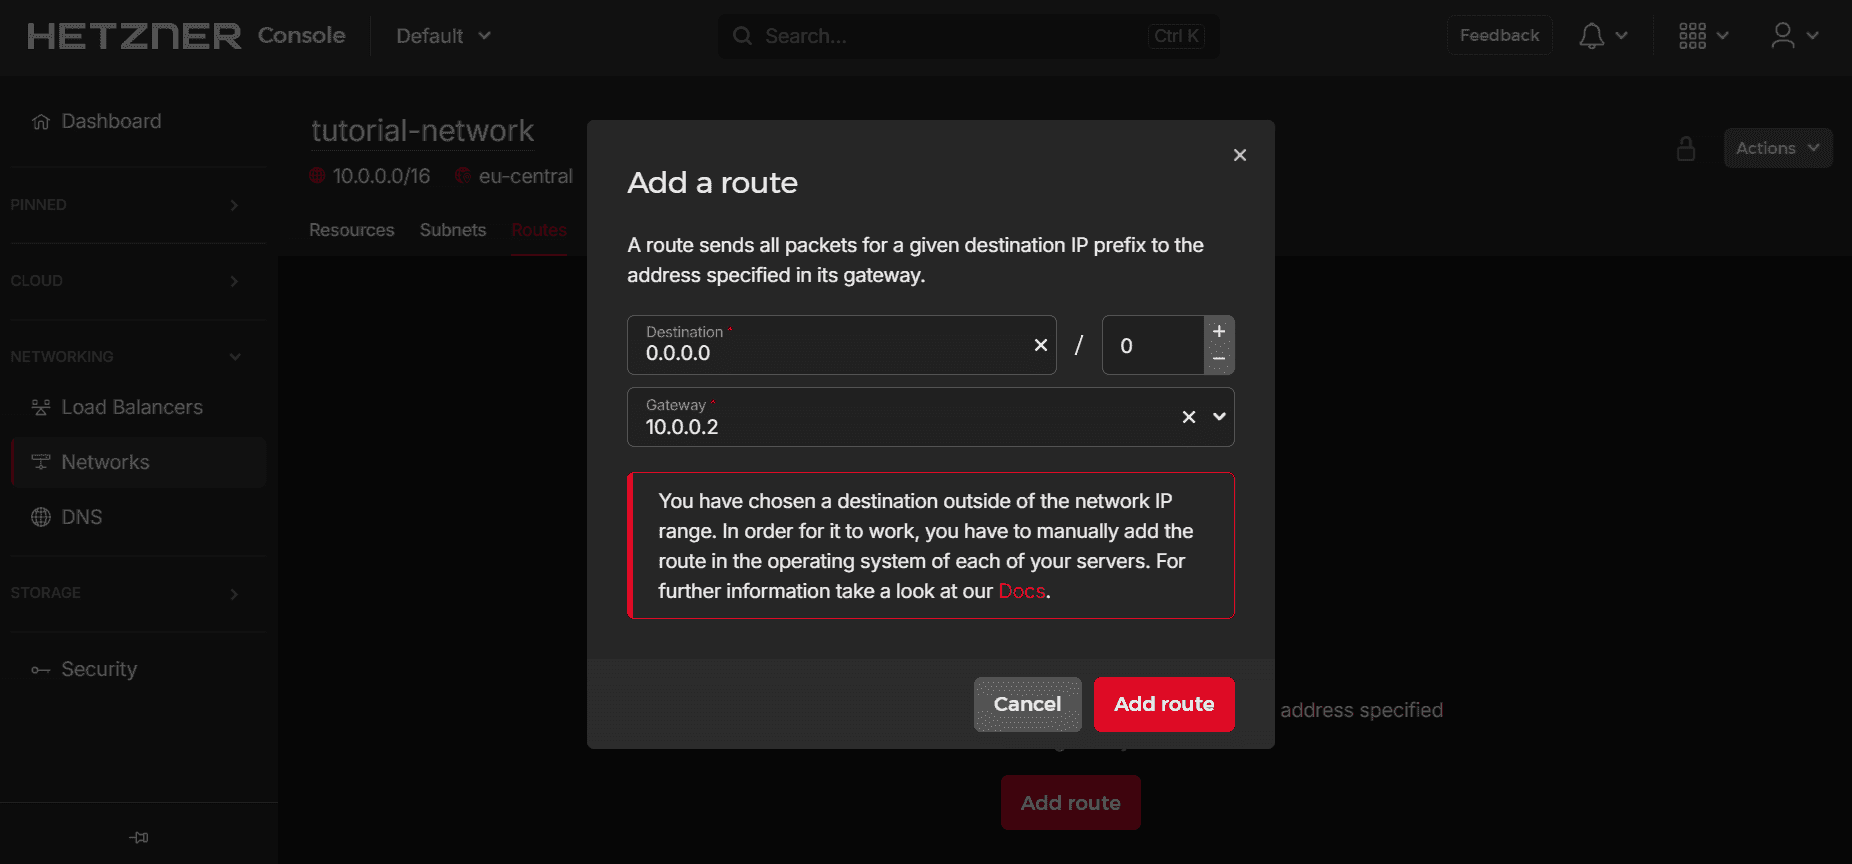Switch to the Resources tab
Image resolution: width=1852 pixels, height=864 pixels.
tap(351, 230)
